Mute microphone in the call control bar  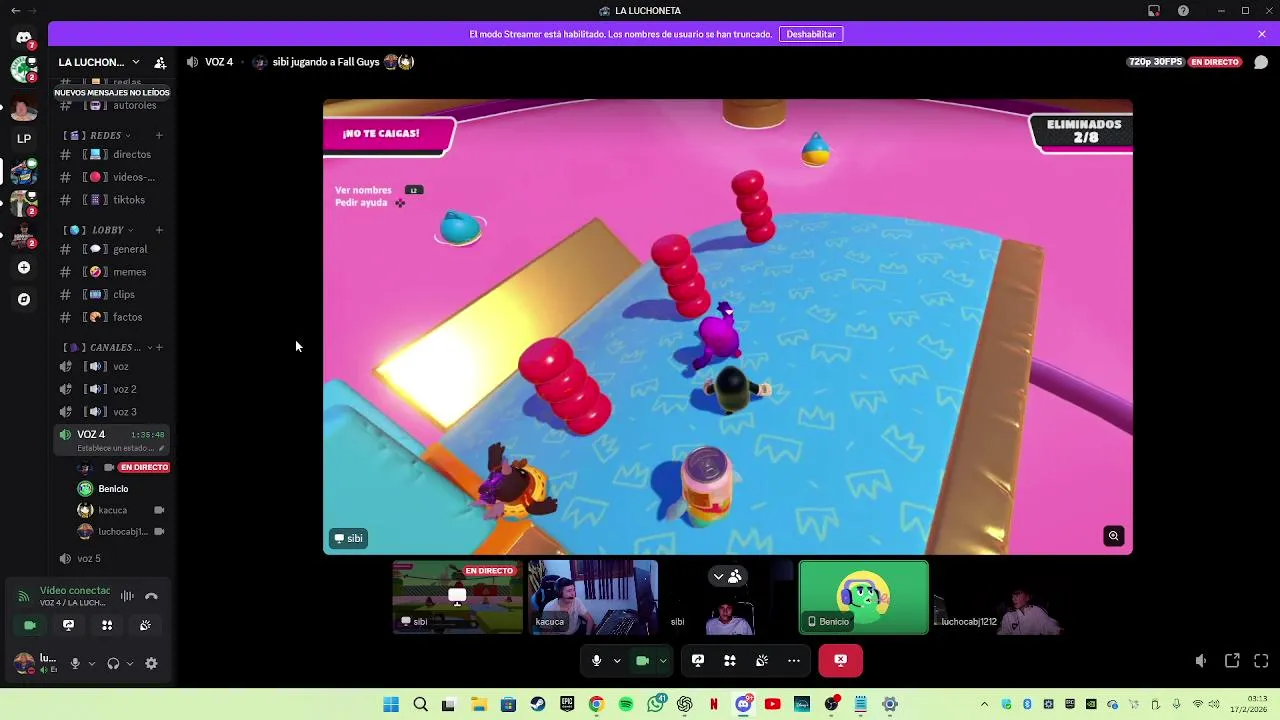(596, 660)
